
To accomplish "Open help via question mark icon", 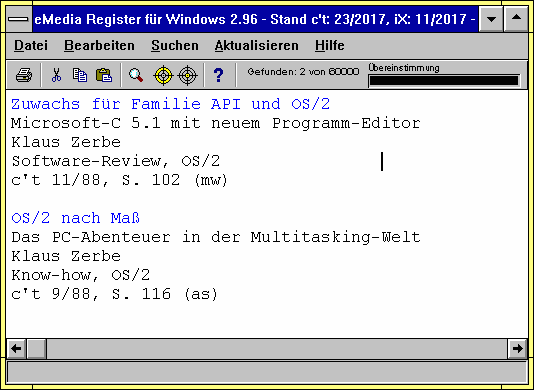I will (218, 75).
